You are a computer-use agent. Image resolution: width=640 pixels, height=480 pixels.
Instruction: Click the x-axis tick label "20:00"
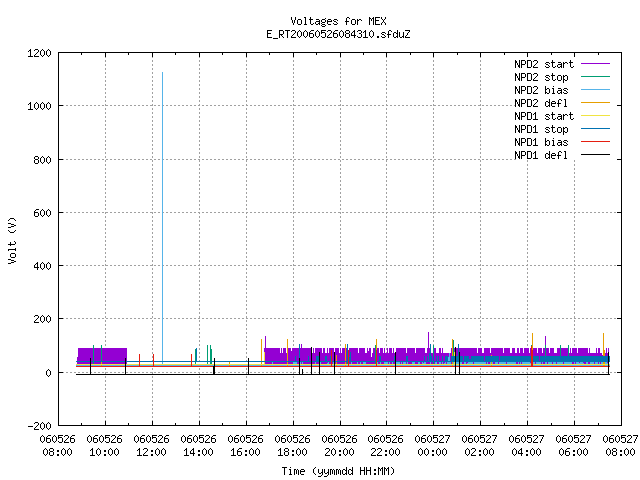coord(339,452)
